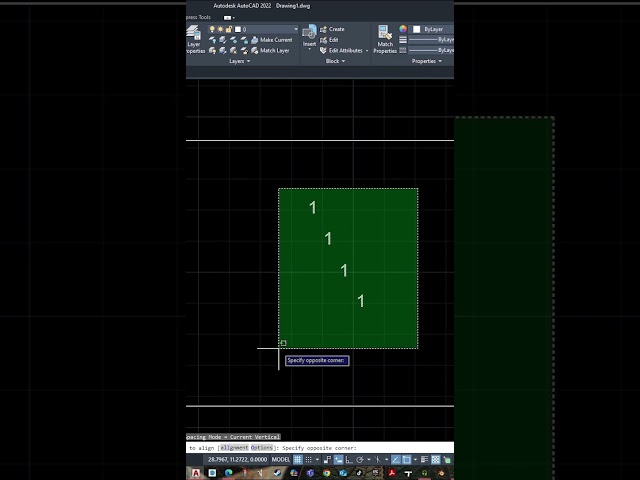Click the Match Layer tool

271,51
